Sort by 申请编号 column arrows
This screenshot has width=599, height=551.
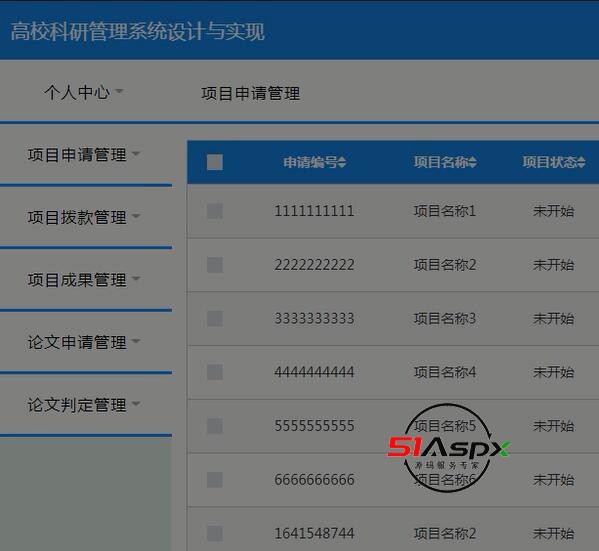342,162
